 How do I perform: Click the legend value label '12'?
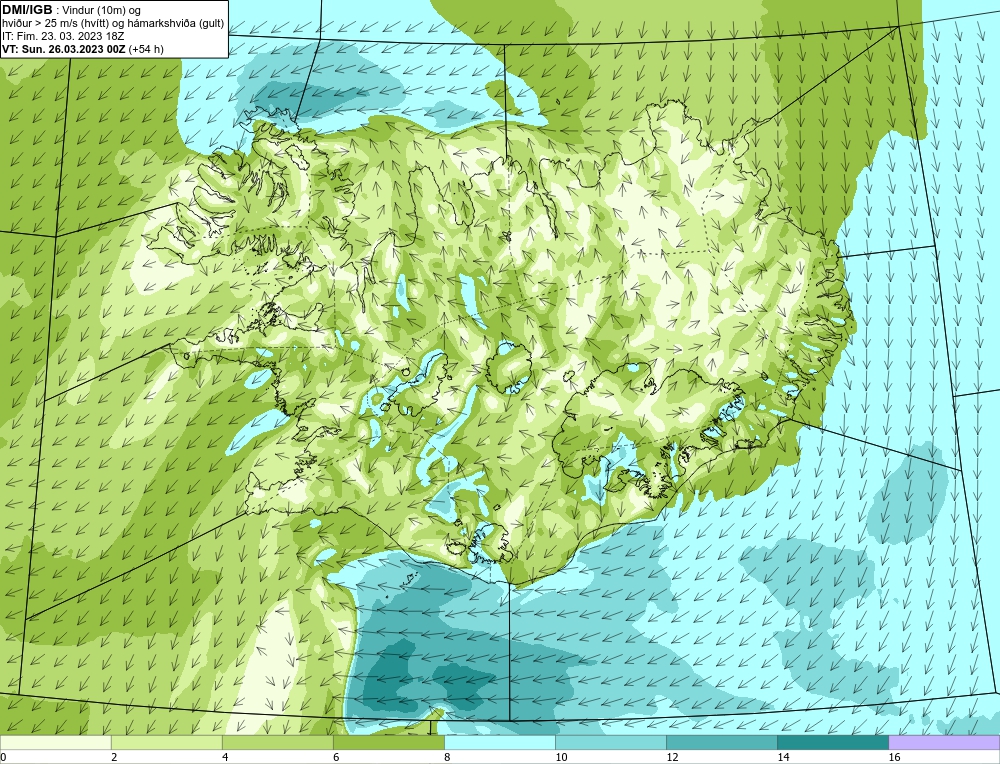tap(672, 757)
